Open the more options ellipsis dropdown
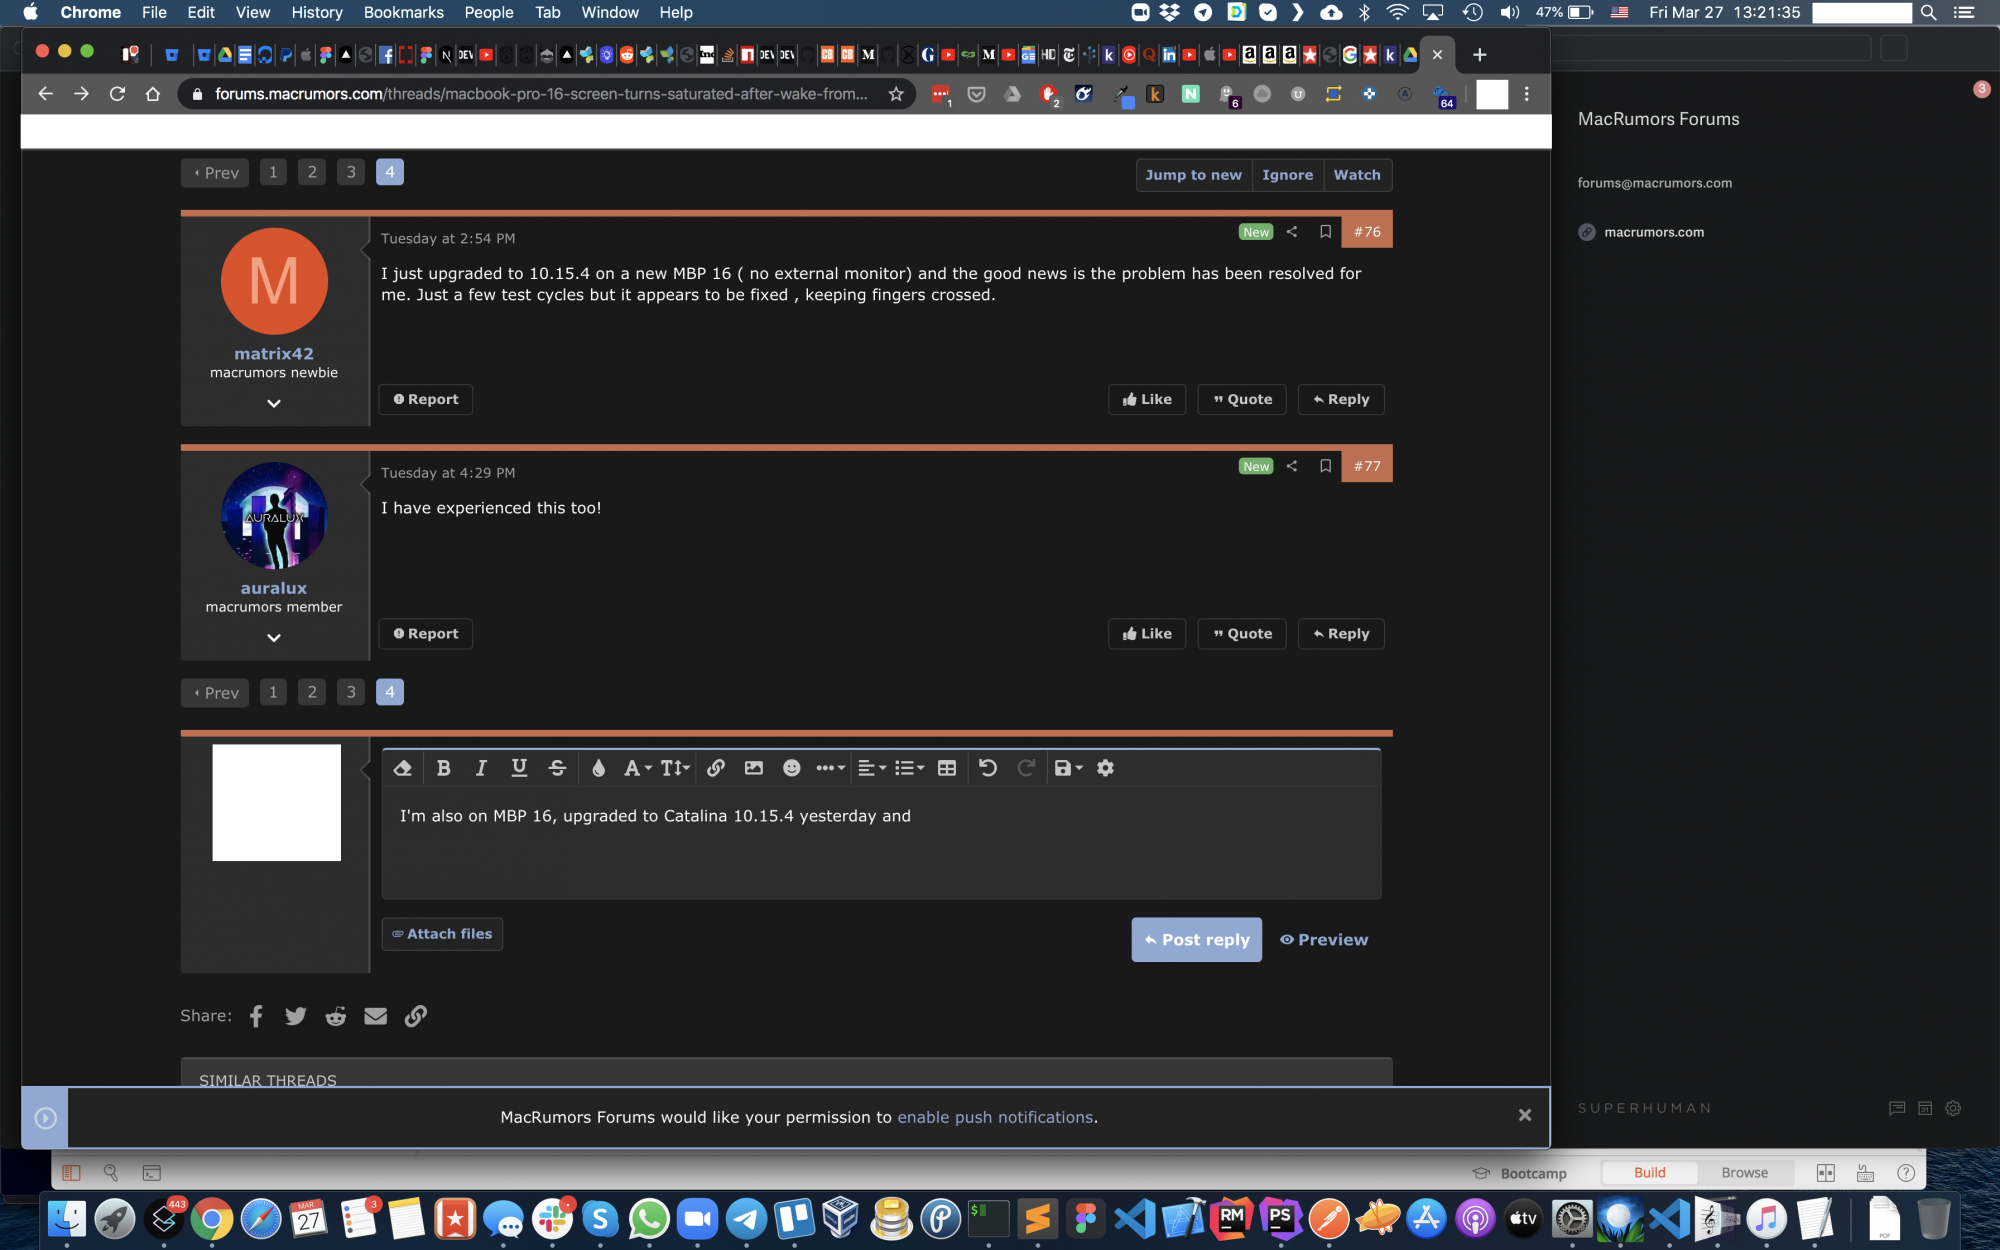Viewport: 2000px width, 1250px height. (830, 768)
